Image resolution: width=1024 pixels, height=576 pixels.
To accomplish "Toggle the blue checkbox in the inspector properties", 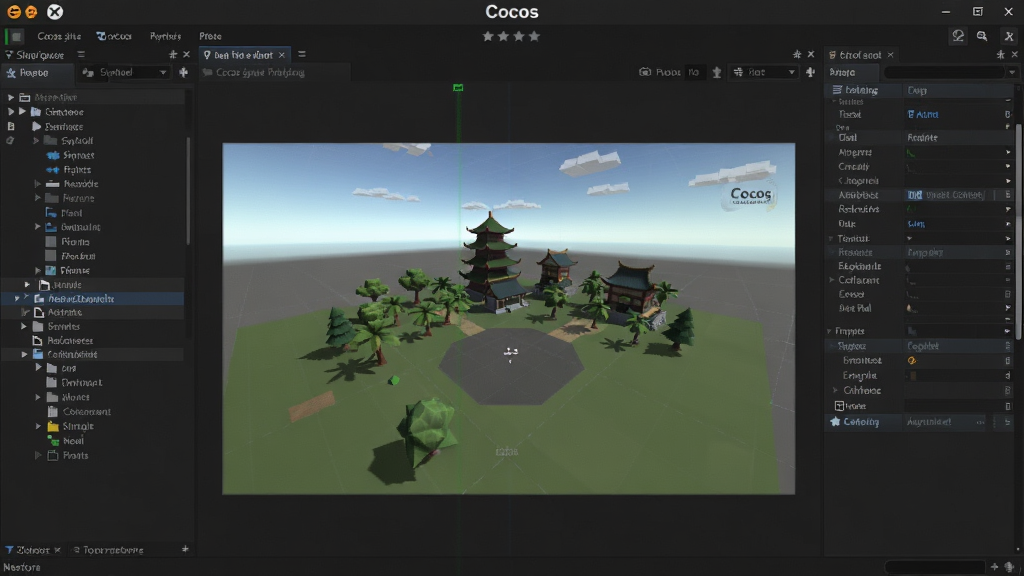I will coord(914,195).
